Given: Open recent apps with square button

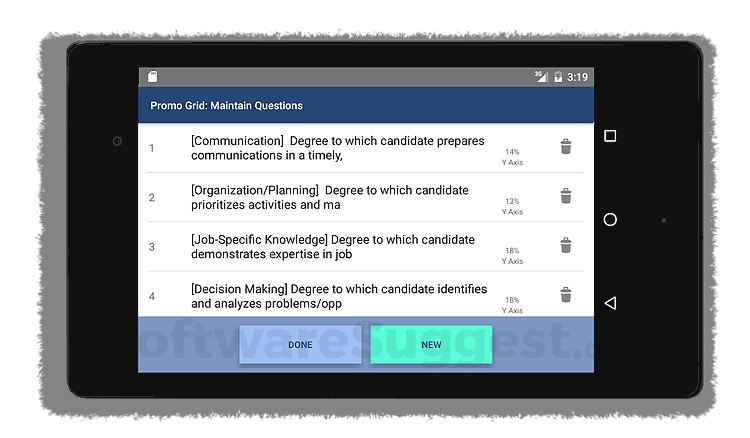Looking at the screenshot, I should click(x=610, y=136).
